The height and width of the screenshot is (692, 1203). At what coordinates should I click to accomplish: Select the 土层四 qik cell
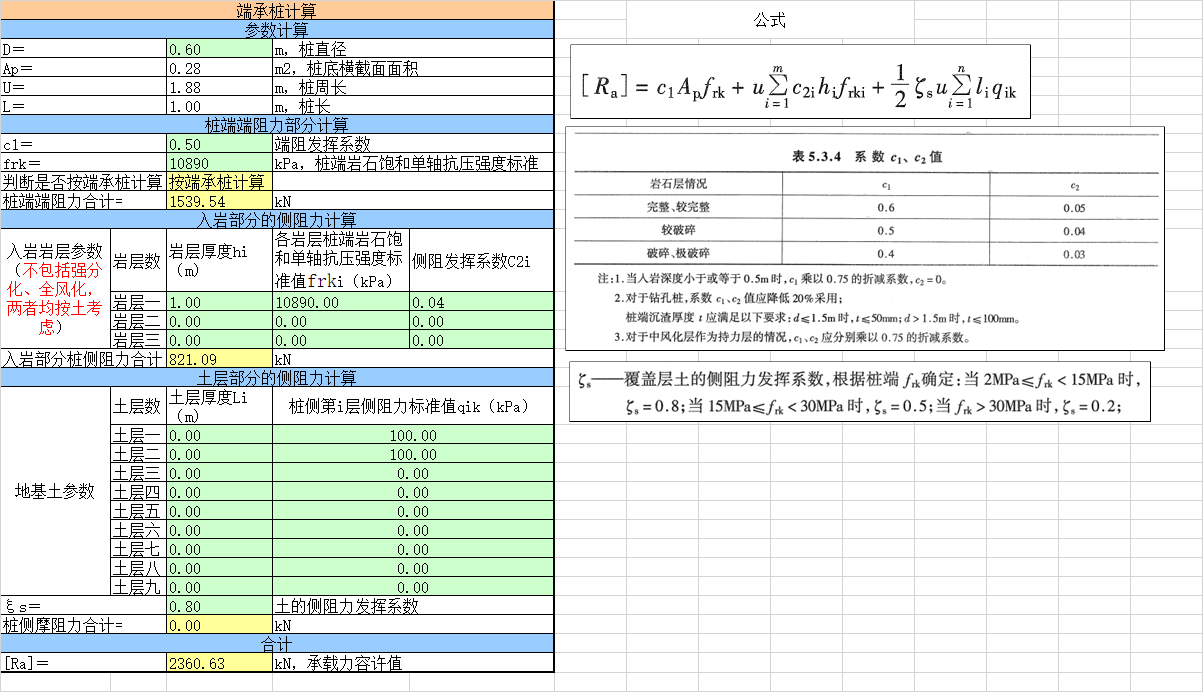[413, 492]
